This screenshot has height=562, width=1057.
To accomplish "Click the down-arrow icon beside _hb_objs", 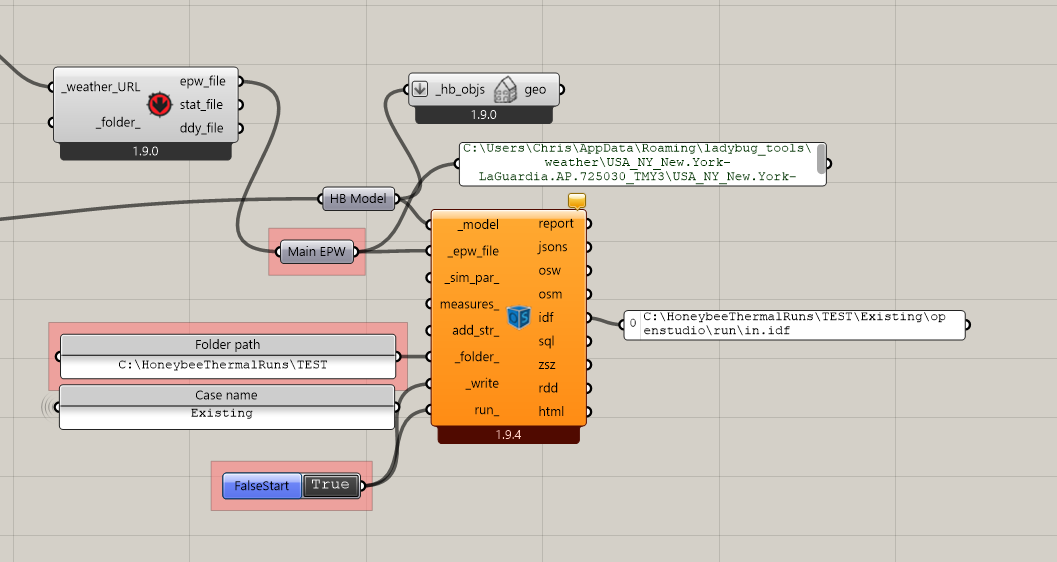I will point(421,90).
